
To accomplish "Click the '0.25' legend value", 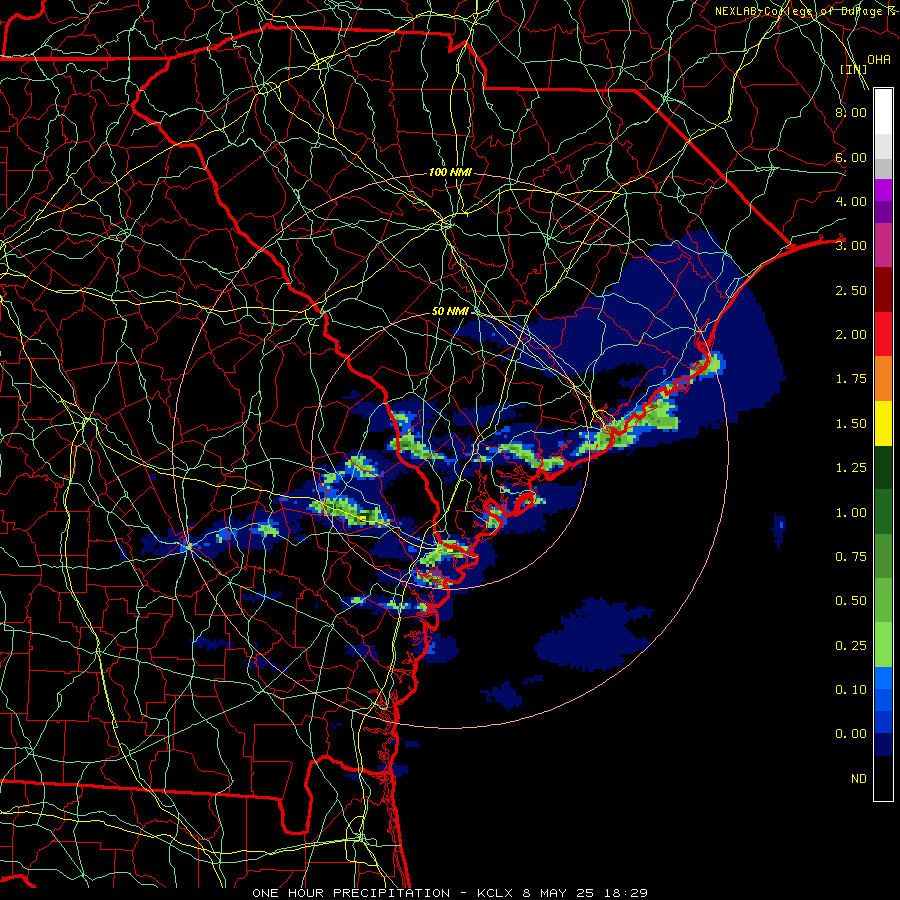I will [x=851, y=646].
